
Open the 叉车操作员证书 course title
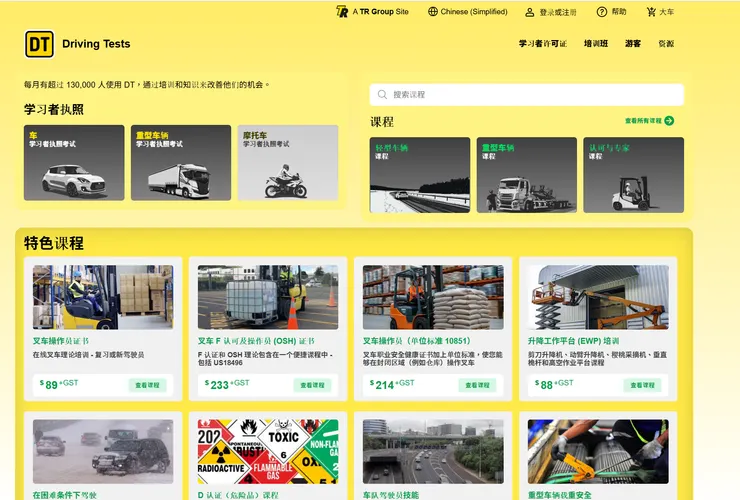(60, 341)
